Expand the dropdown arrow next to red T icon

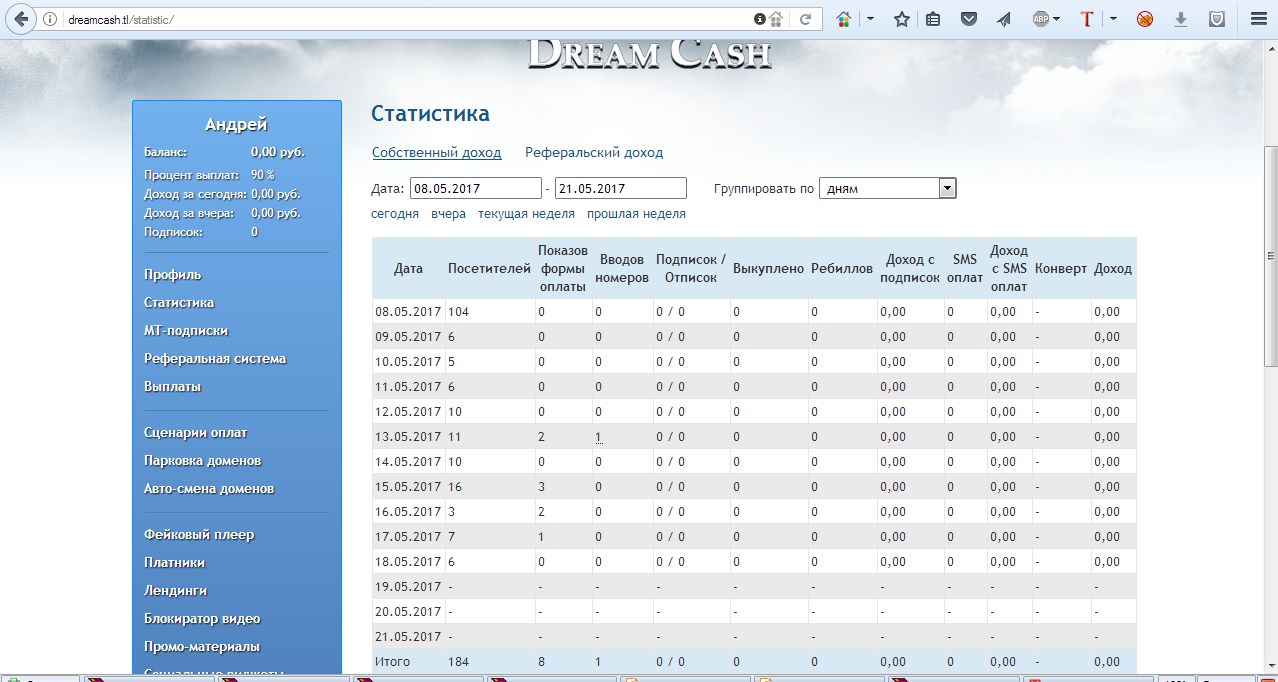pos(1112,19)
